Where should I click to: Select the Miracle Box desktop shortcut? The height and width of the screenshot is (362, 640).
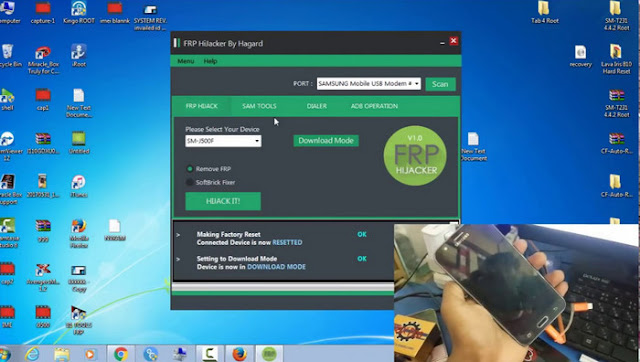[43, 60]
